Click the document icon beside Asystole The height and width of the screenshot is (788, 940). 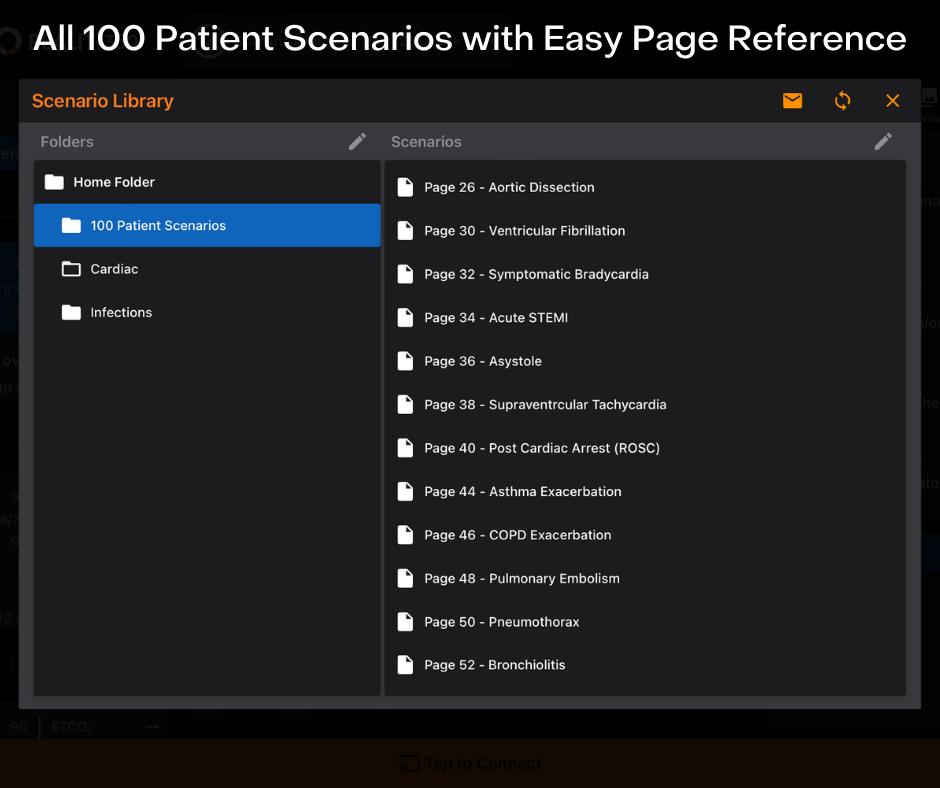click(405, 361)
